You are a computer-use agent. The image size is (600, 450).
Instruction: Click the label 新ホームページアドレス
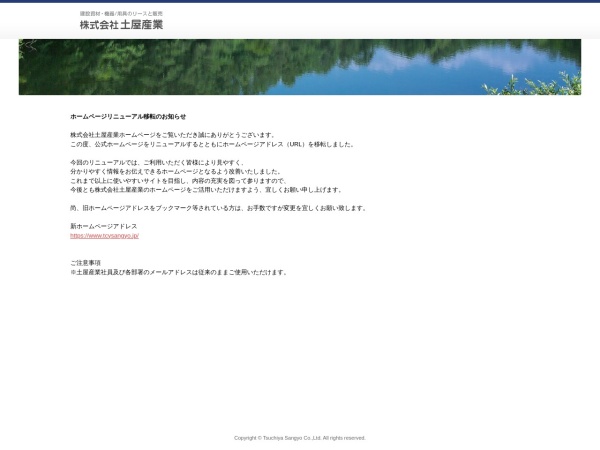coord(103,227)
